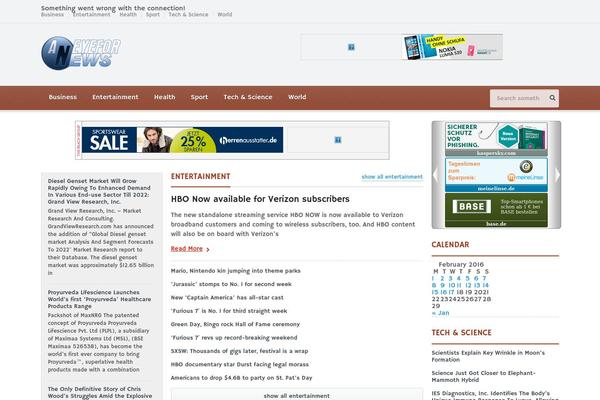Click the 'February 2016' calendar caption
This screenshot has width=600, height=400.
[x=461, y=264]
